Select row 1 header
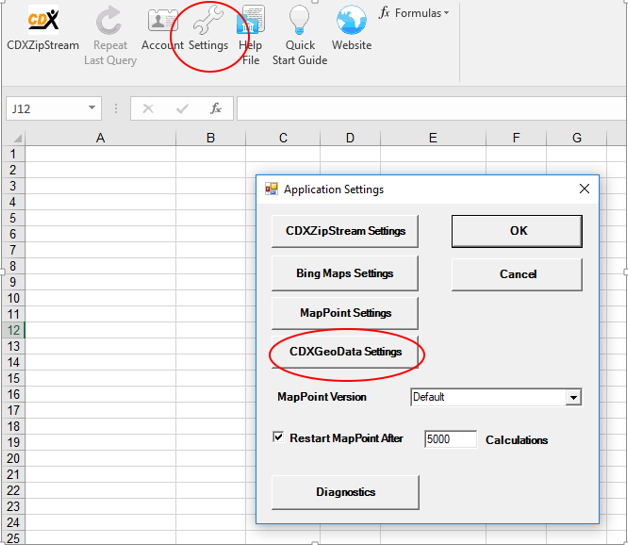 coord(13,154)
